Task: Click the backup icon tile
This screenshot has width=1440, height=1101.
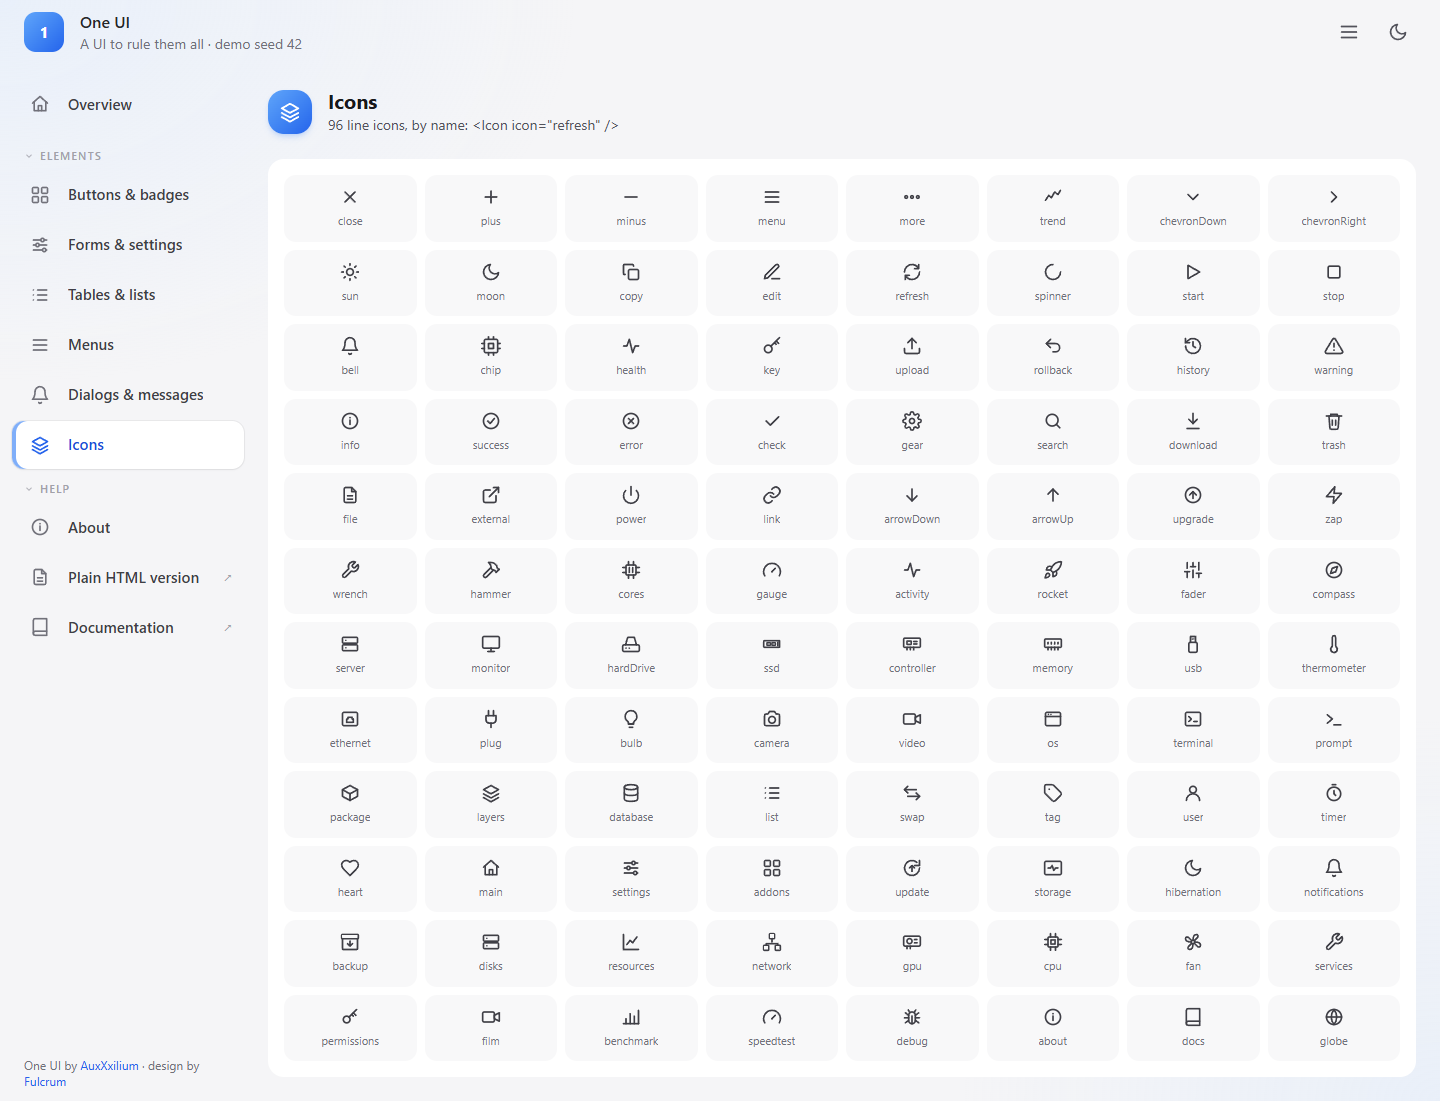Action: point(350,953)
